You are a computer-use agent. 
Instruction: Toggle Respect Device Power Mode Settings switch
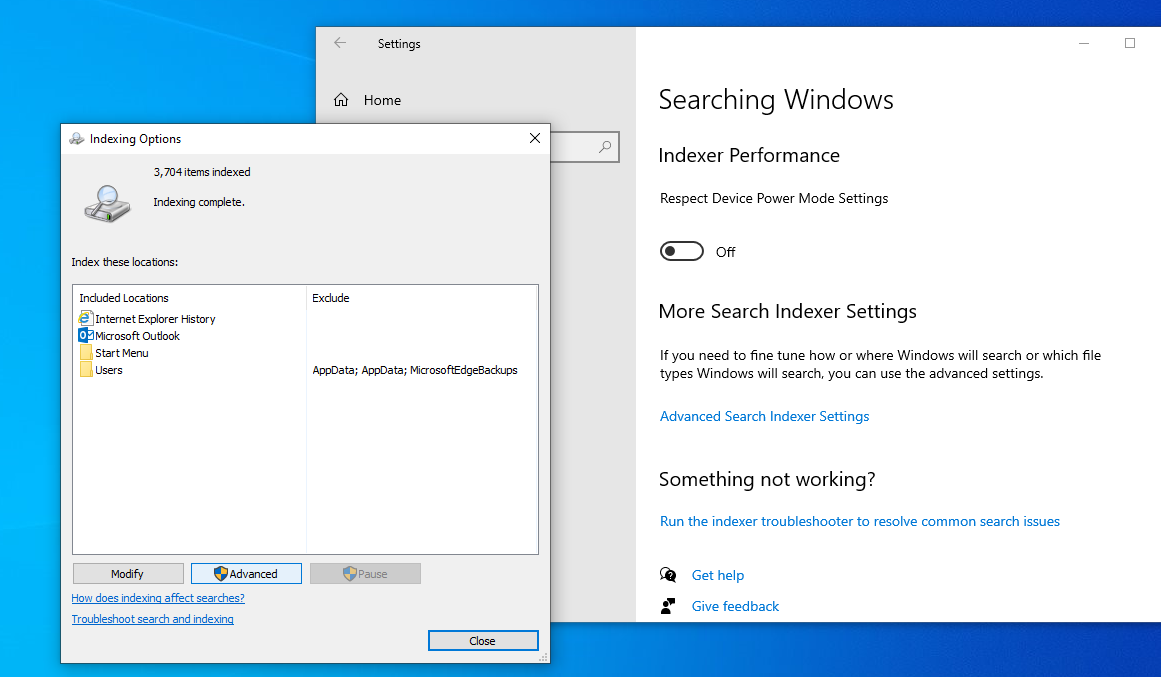tap(682, 251)
